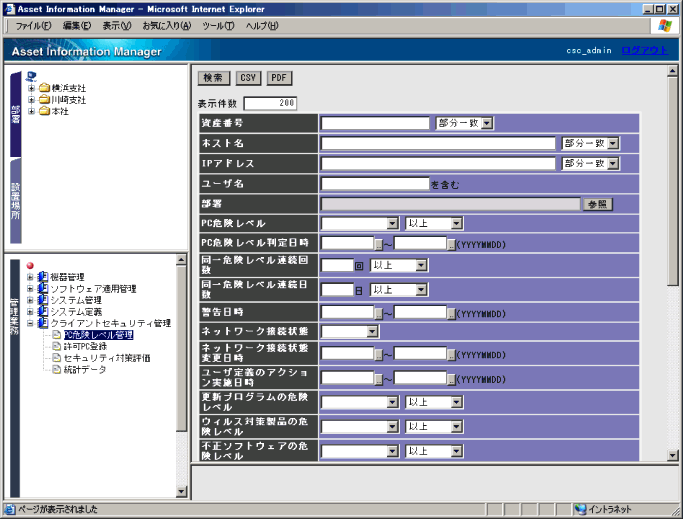Click the 検索 button
Image resolution: width=683 pixels, height=519 pixels.
coord(213,77)
